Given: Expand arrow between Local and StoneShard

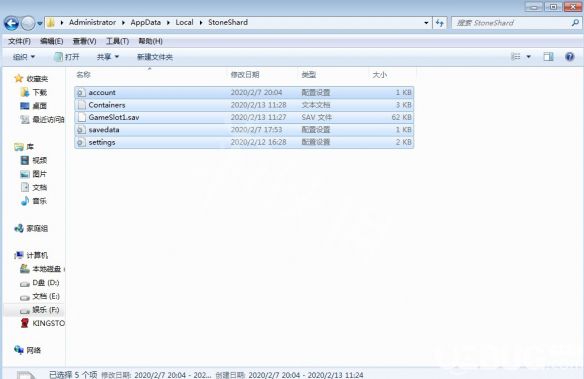Looking at the screenshot, I should point(201,23).
